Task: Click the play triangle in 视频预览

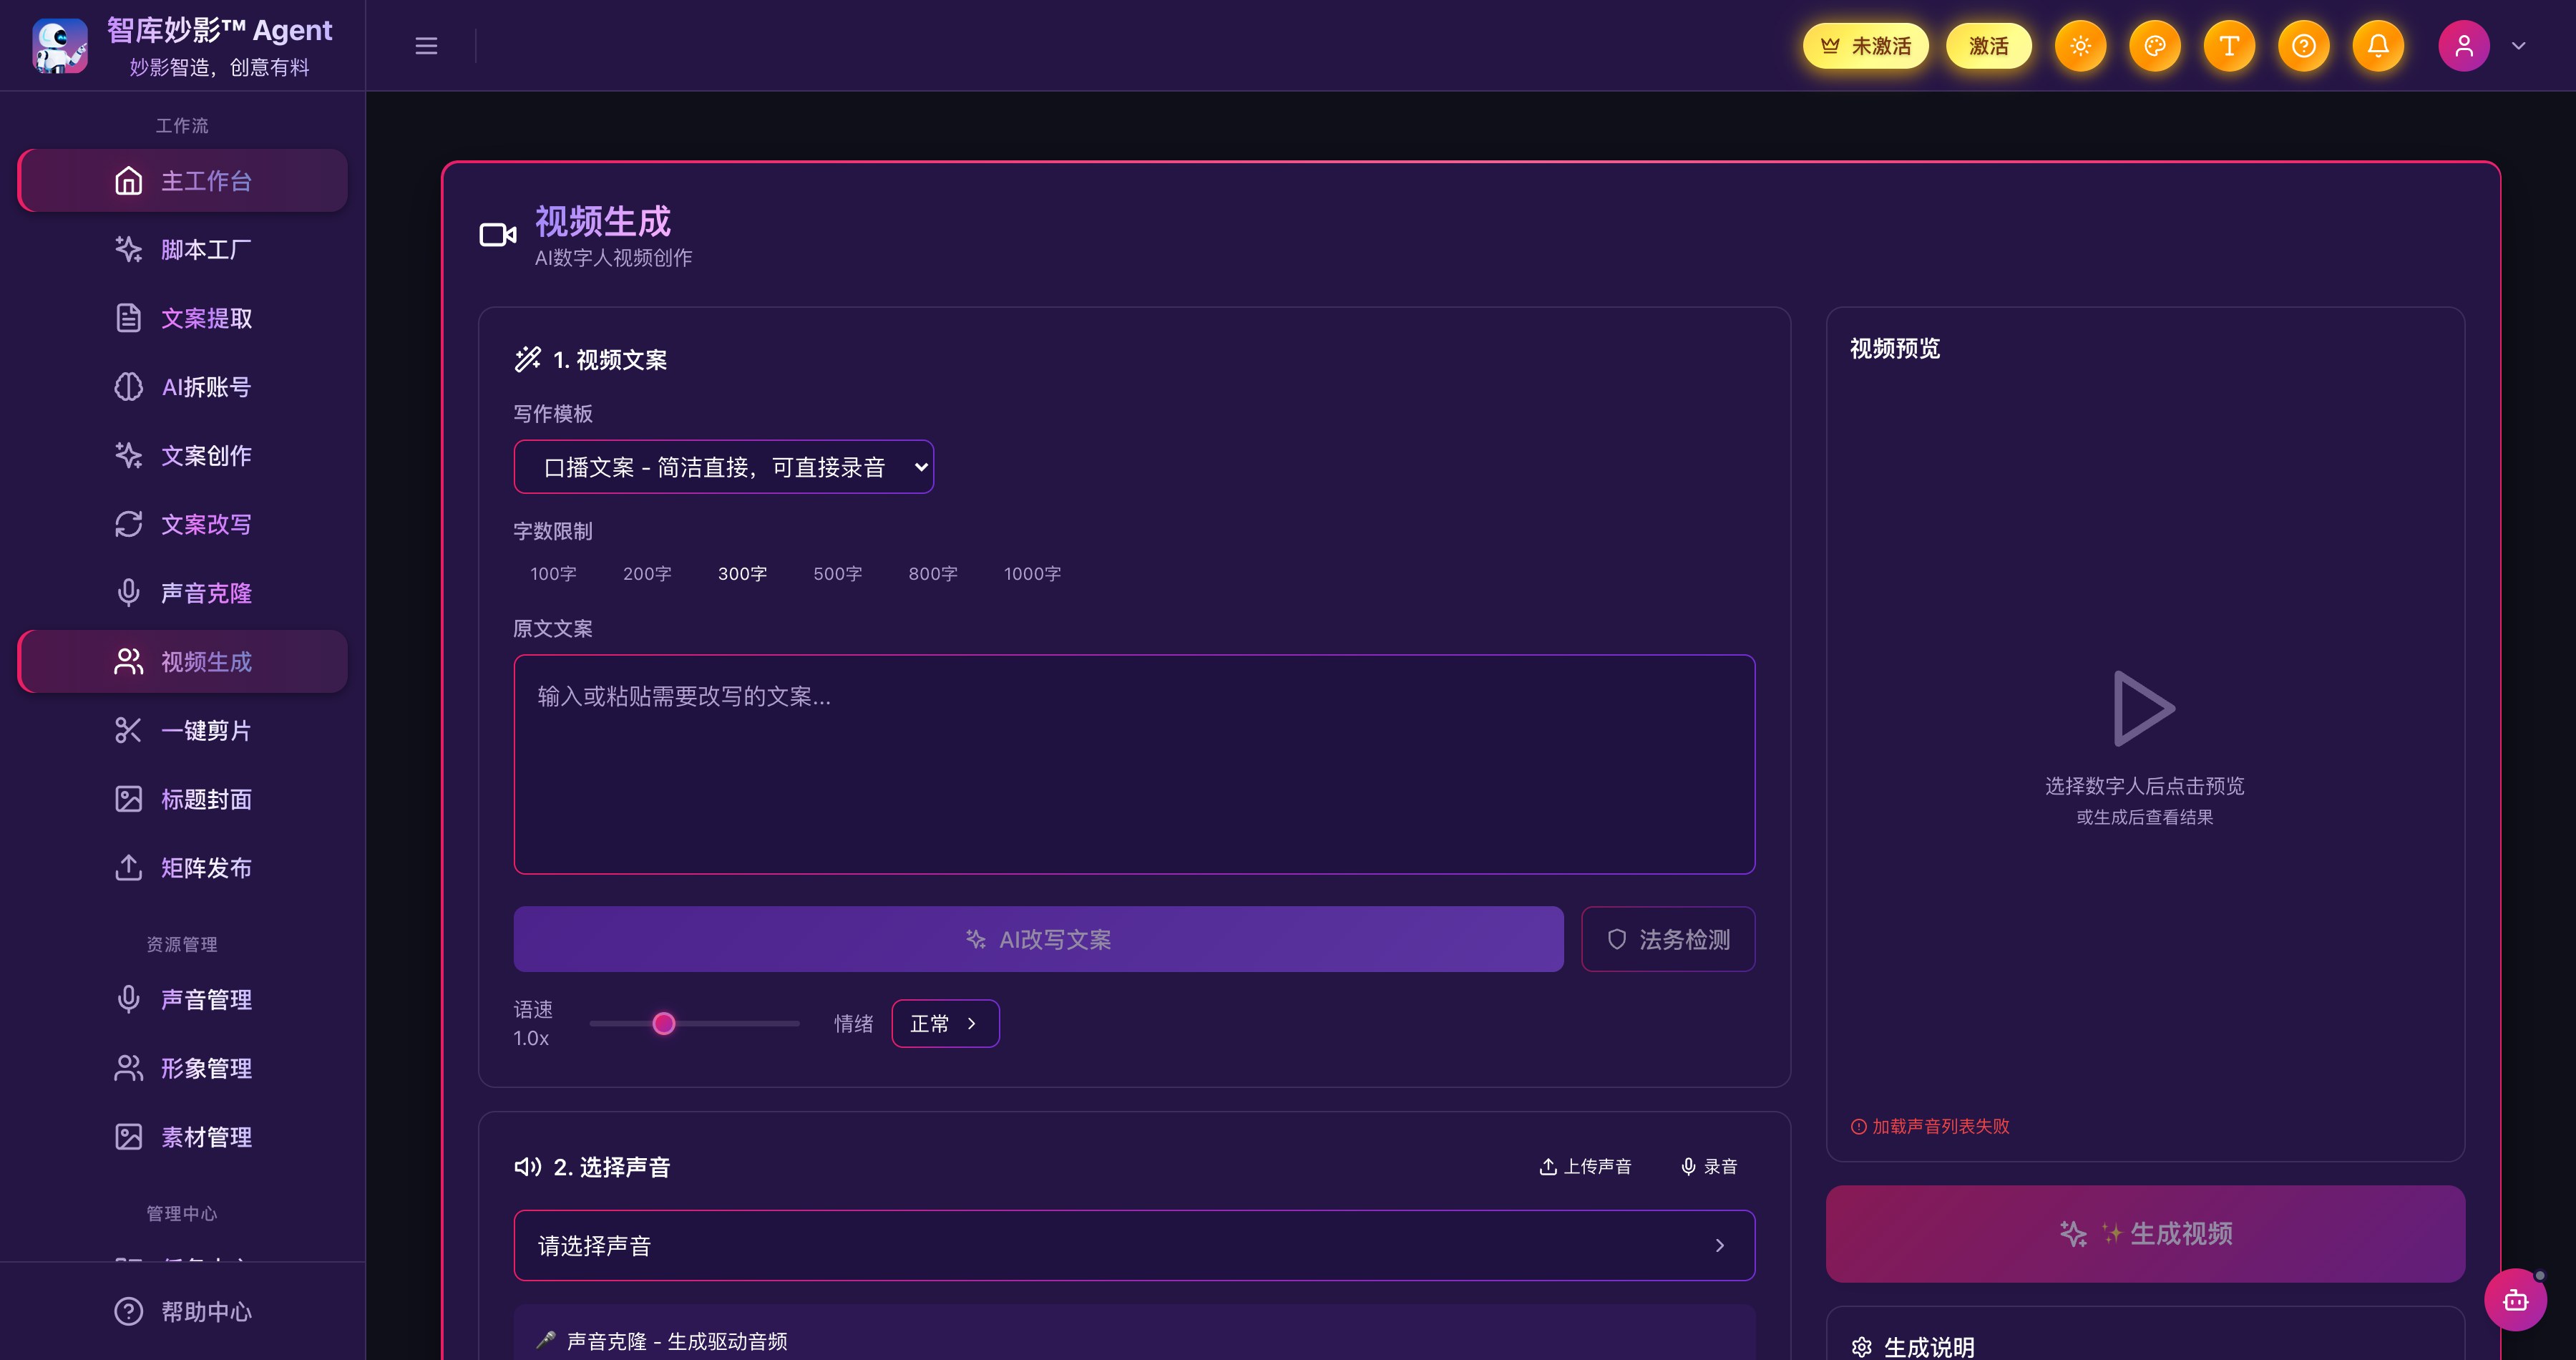Action: (x=2144, y=708)
